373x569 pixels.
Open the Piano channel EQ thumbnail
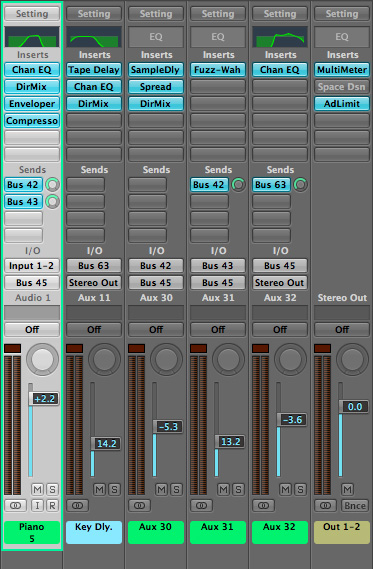[x=32, y=36]
